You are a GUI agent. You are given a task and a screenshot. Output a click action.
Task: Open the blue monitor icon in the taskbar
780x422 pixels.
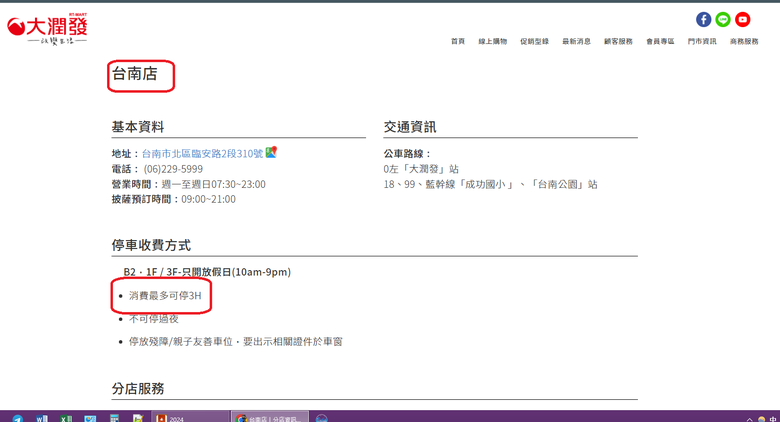click(x=90, y=419)
